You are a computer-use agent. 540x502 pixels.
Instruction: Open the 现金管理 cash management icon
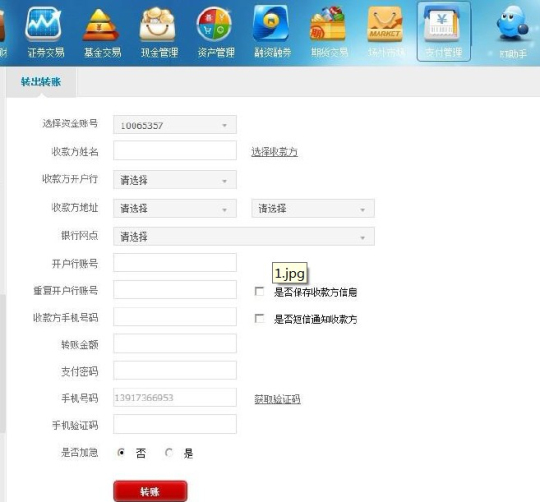click(x=157, y=24)
